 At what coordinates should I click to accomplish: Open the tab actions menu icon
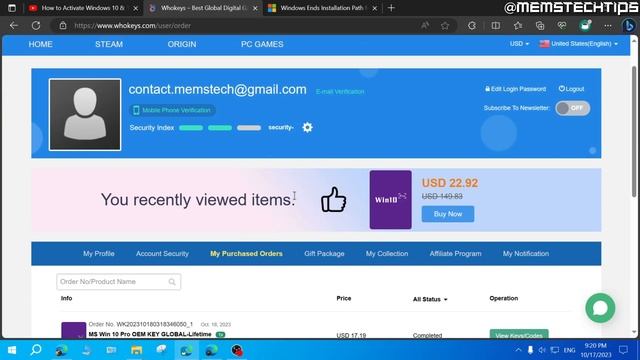(12, 8)
